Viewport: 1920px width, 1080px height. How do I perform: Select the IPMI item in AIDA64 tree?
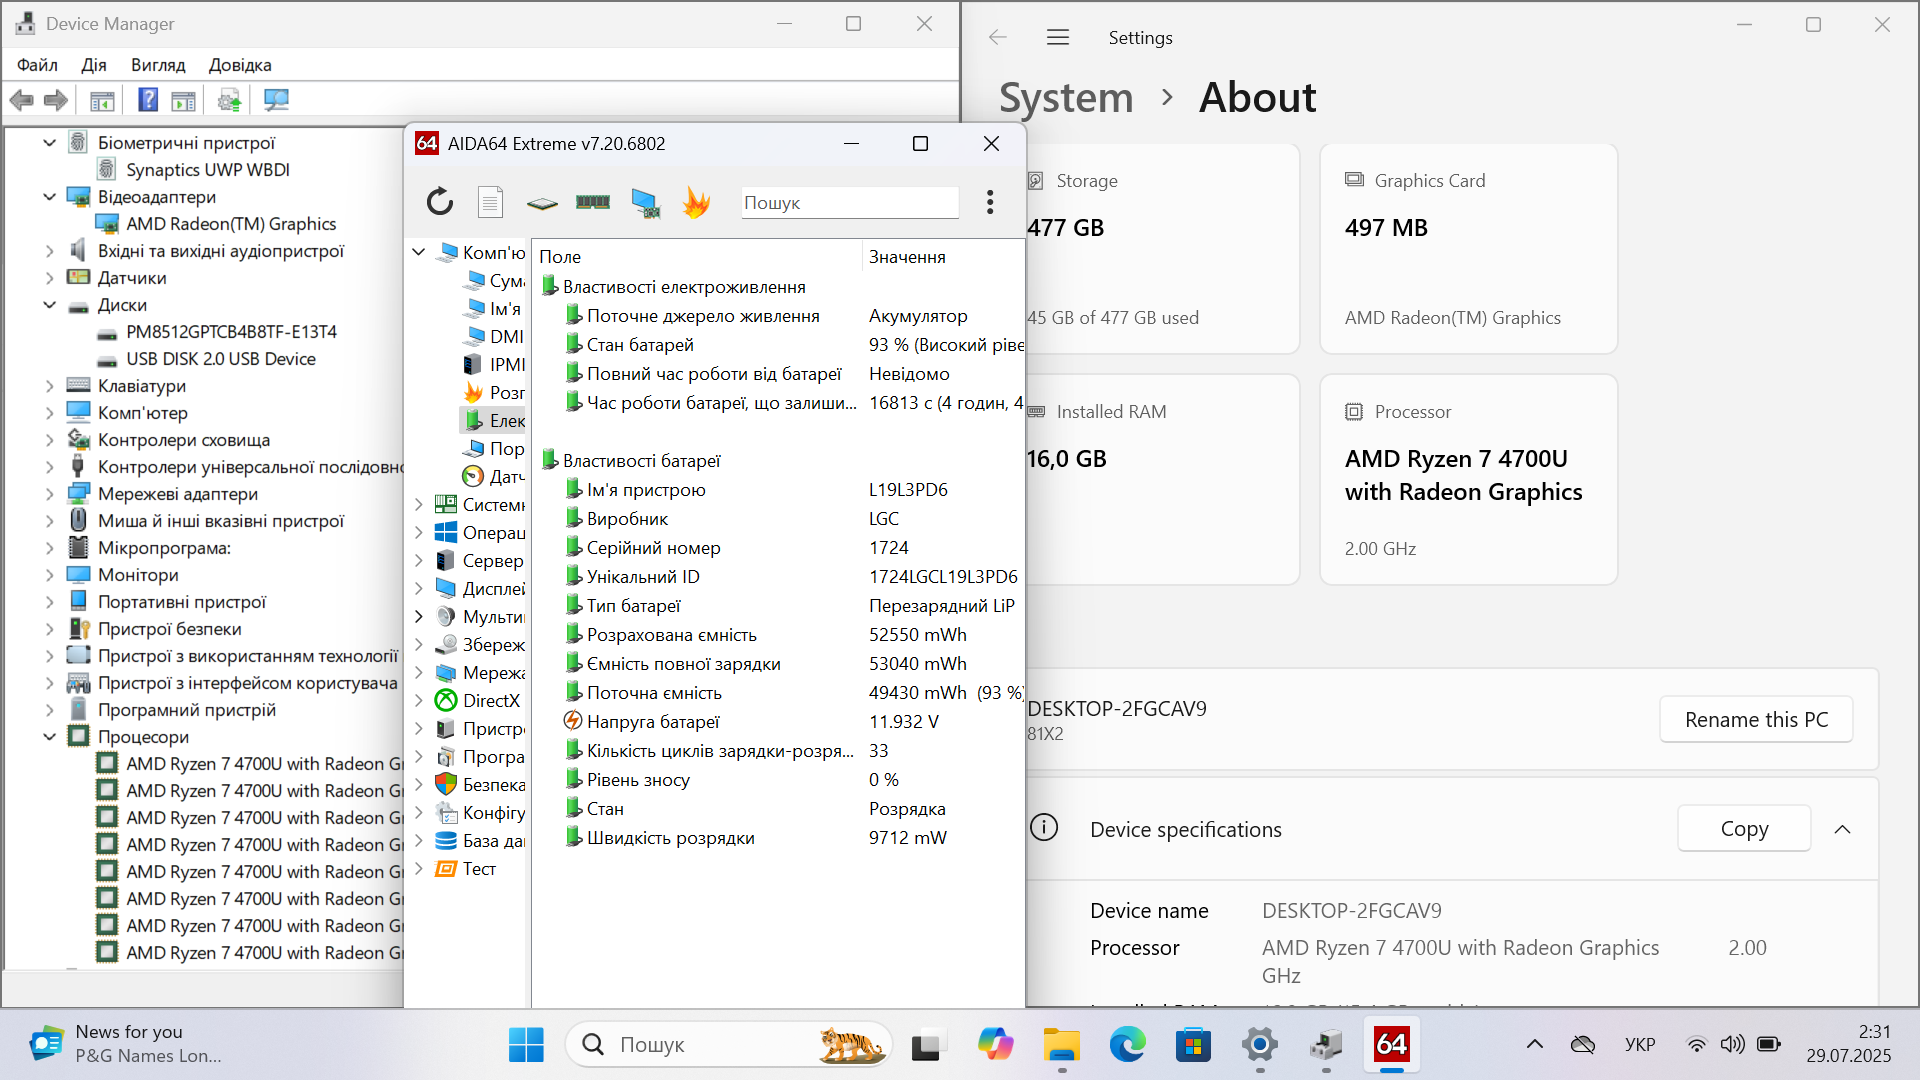pos(507,365)
